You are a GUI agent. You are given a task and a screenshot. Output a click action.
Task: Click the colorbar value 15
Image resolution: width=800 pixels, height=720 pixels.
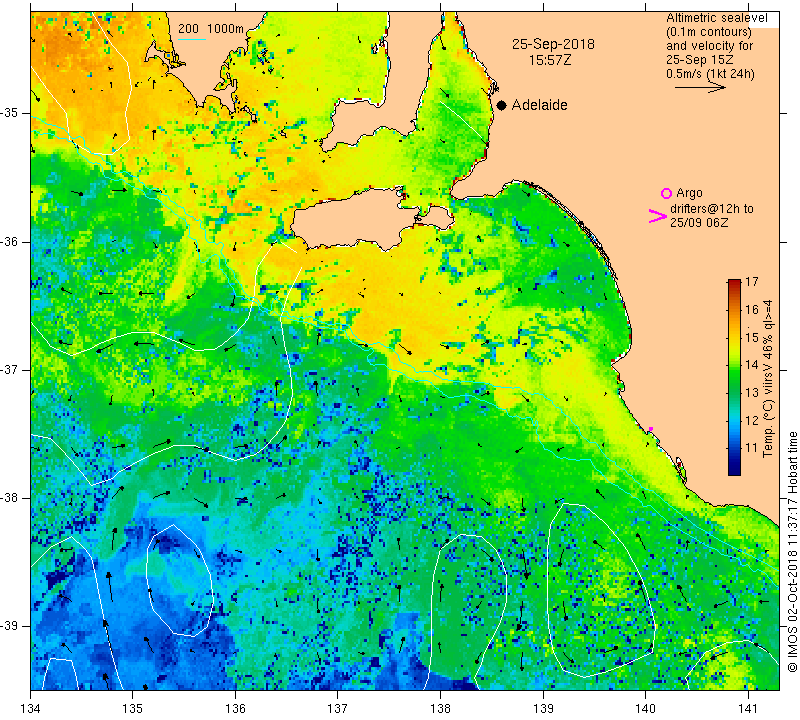point(752,337)
